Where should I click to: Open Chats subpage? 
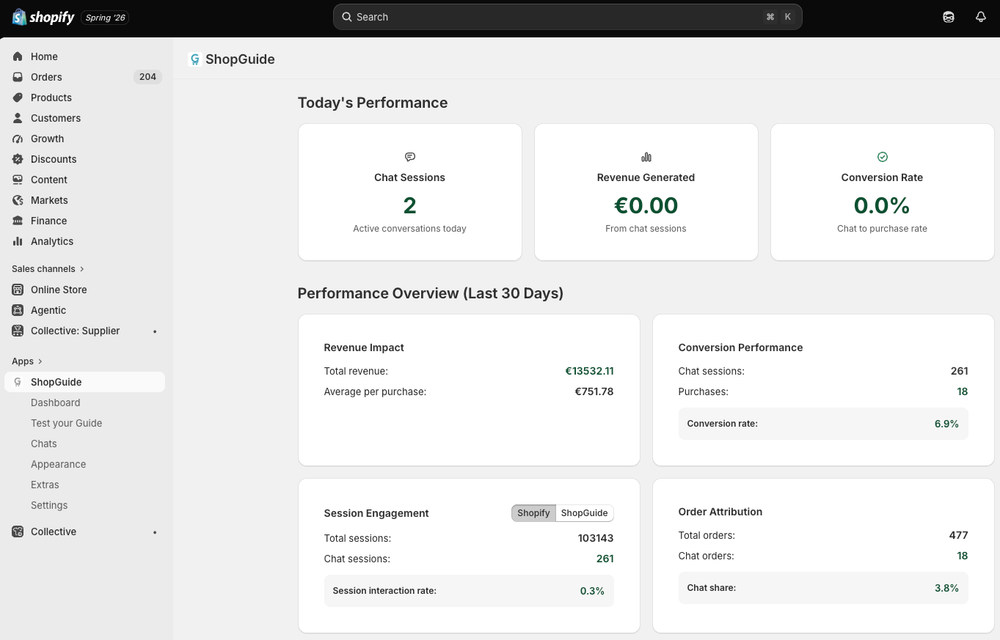(x=43, y=444)
